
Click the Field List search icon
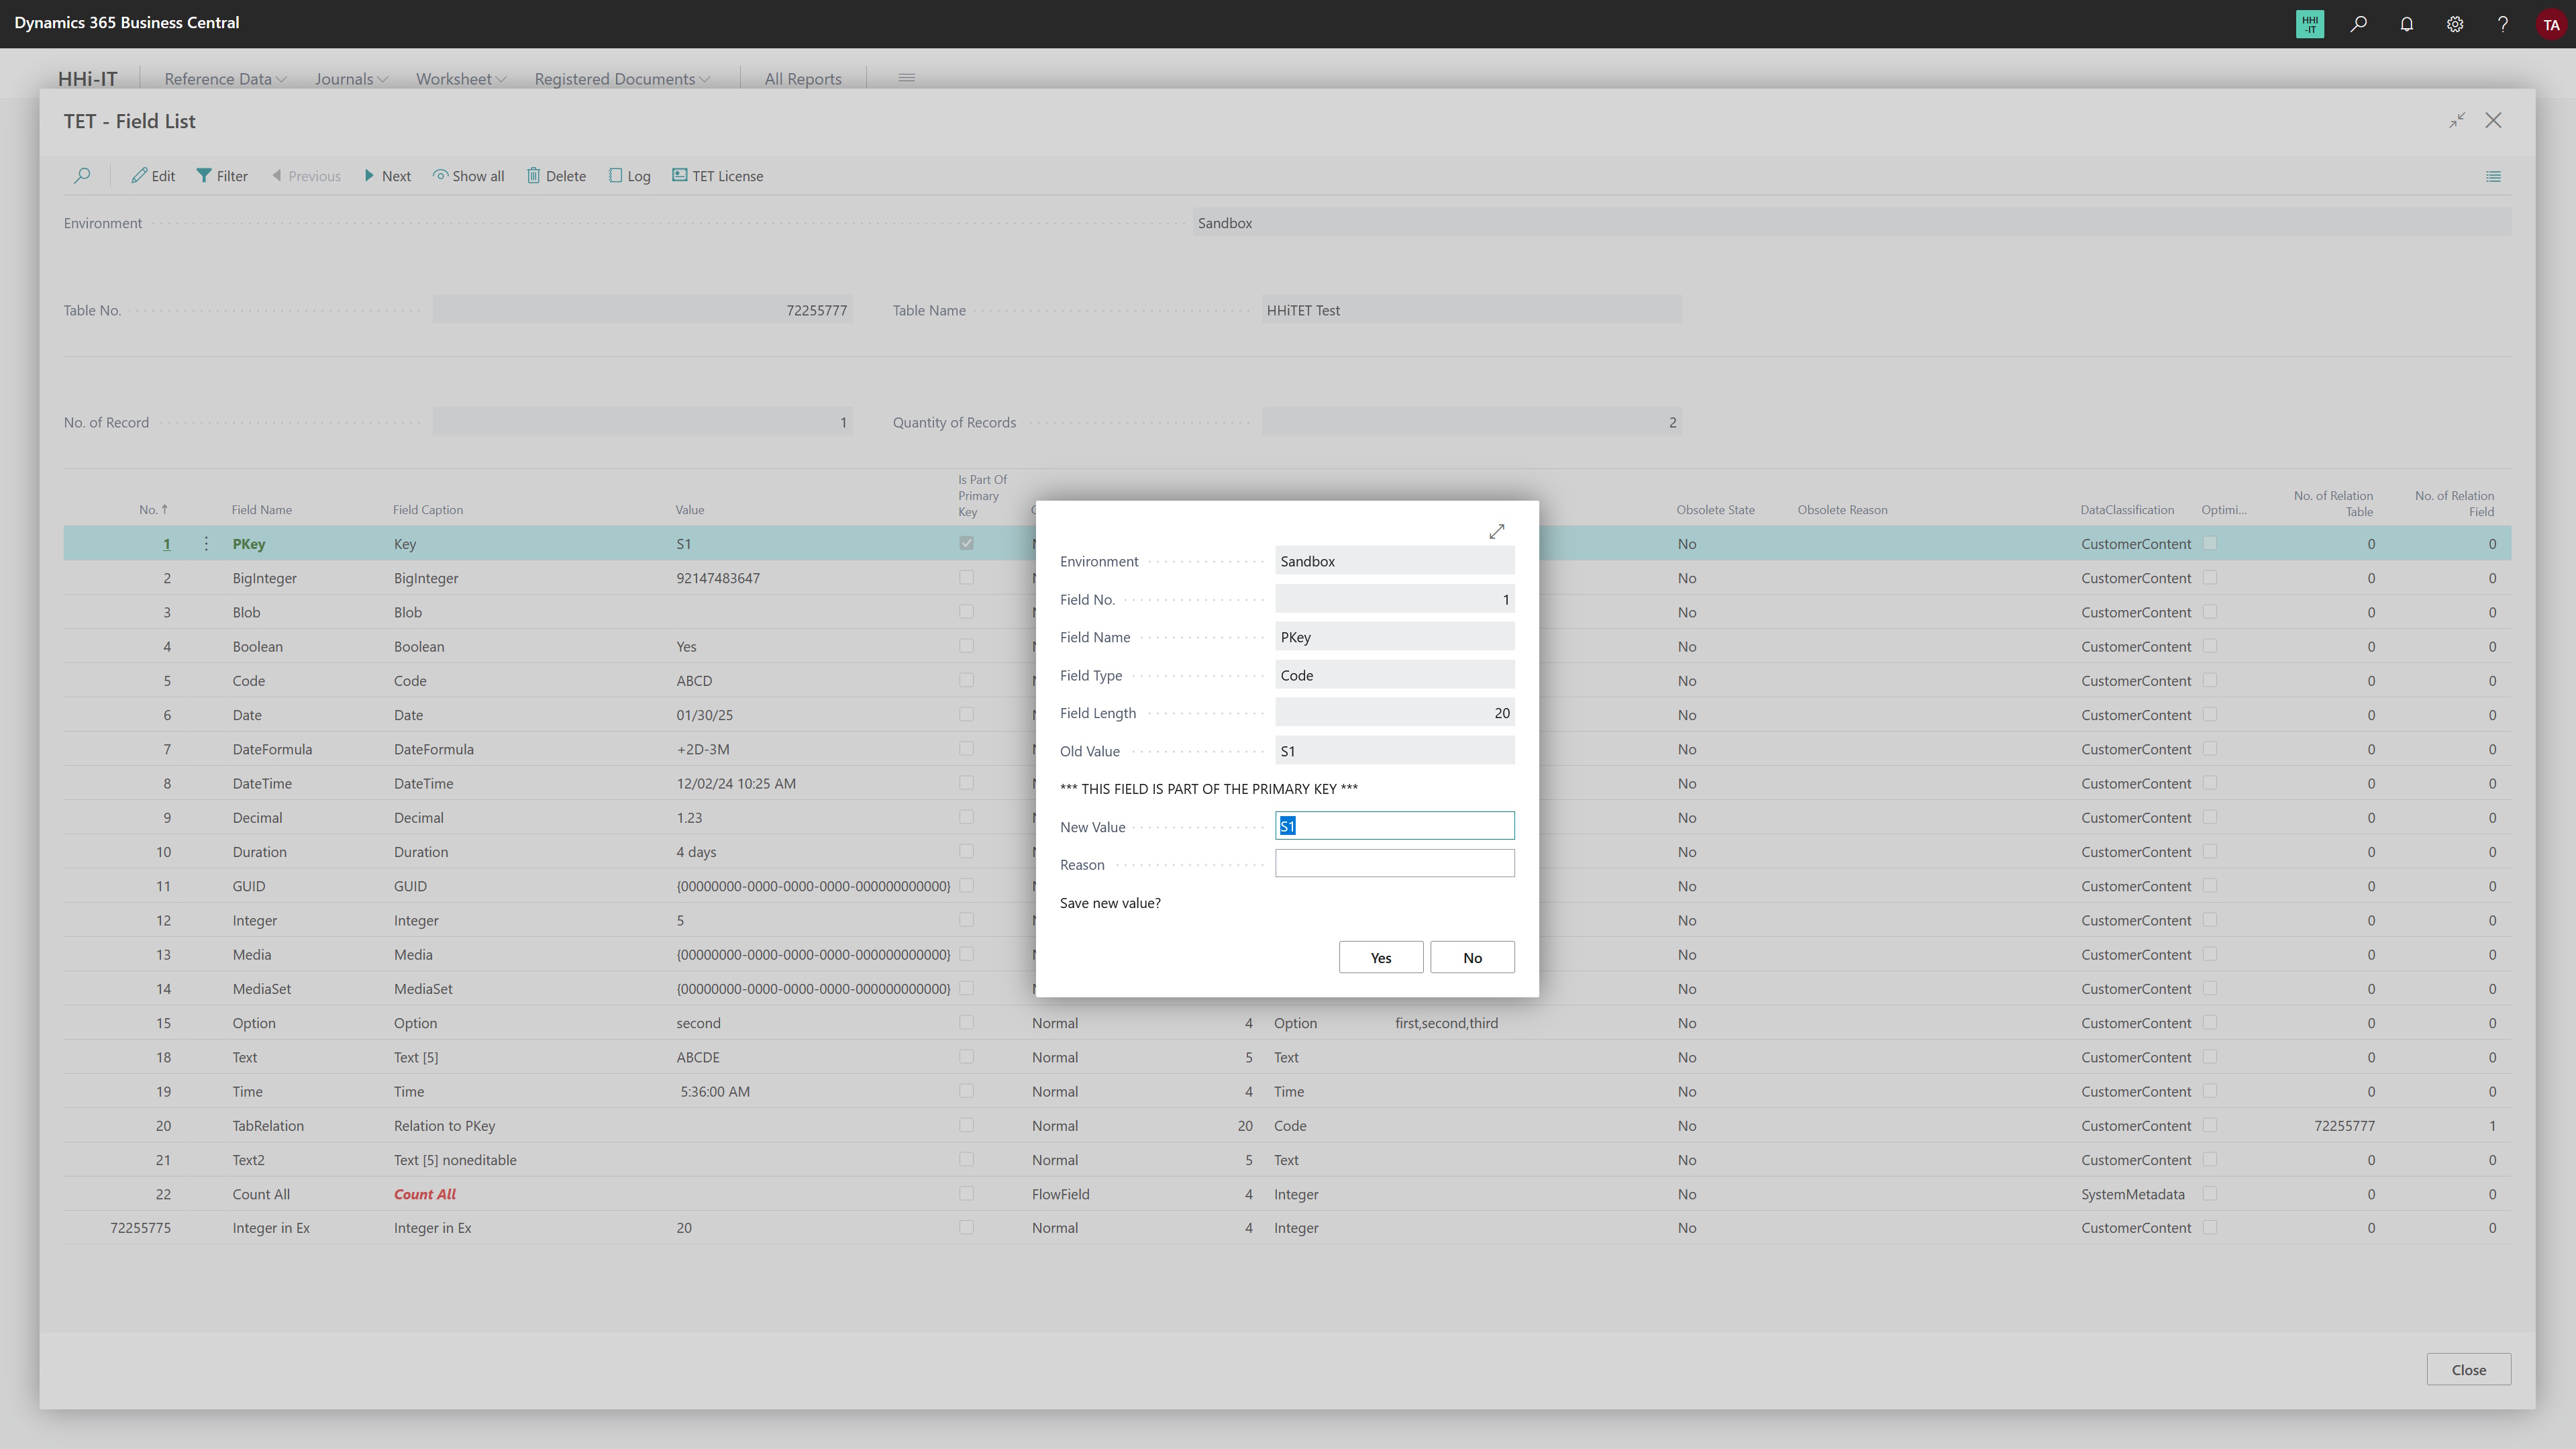(82, 176)
